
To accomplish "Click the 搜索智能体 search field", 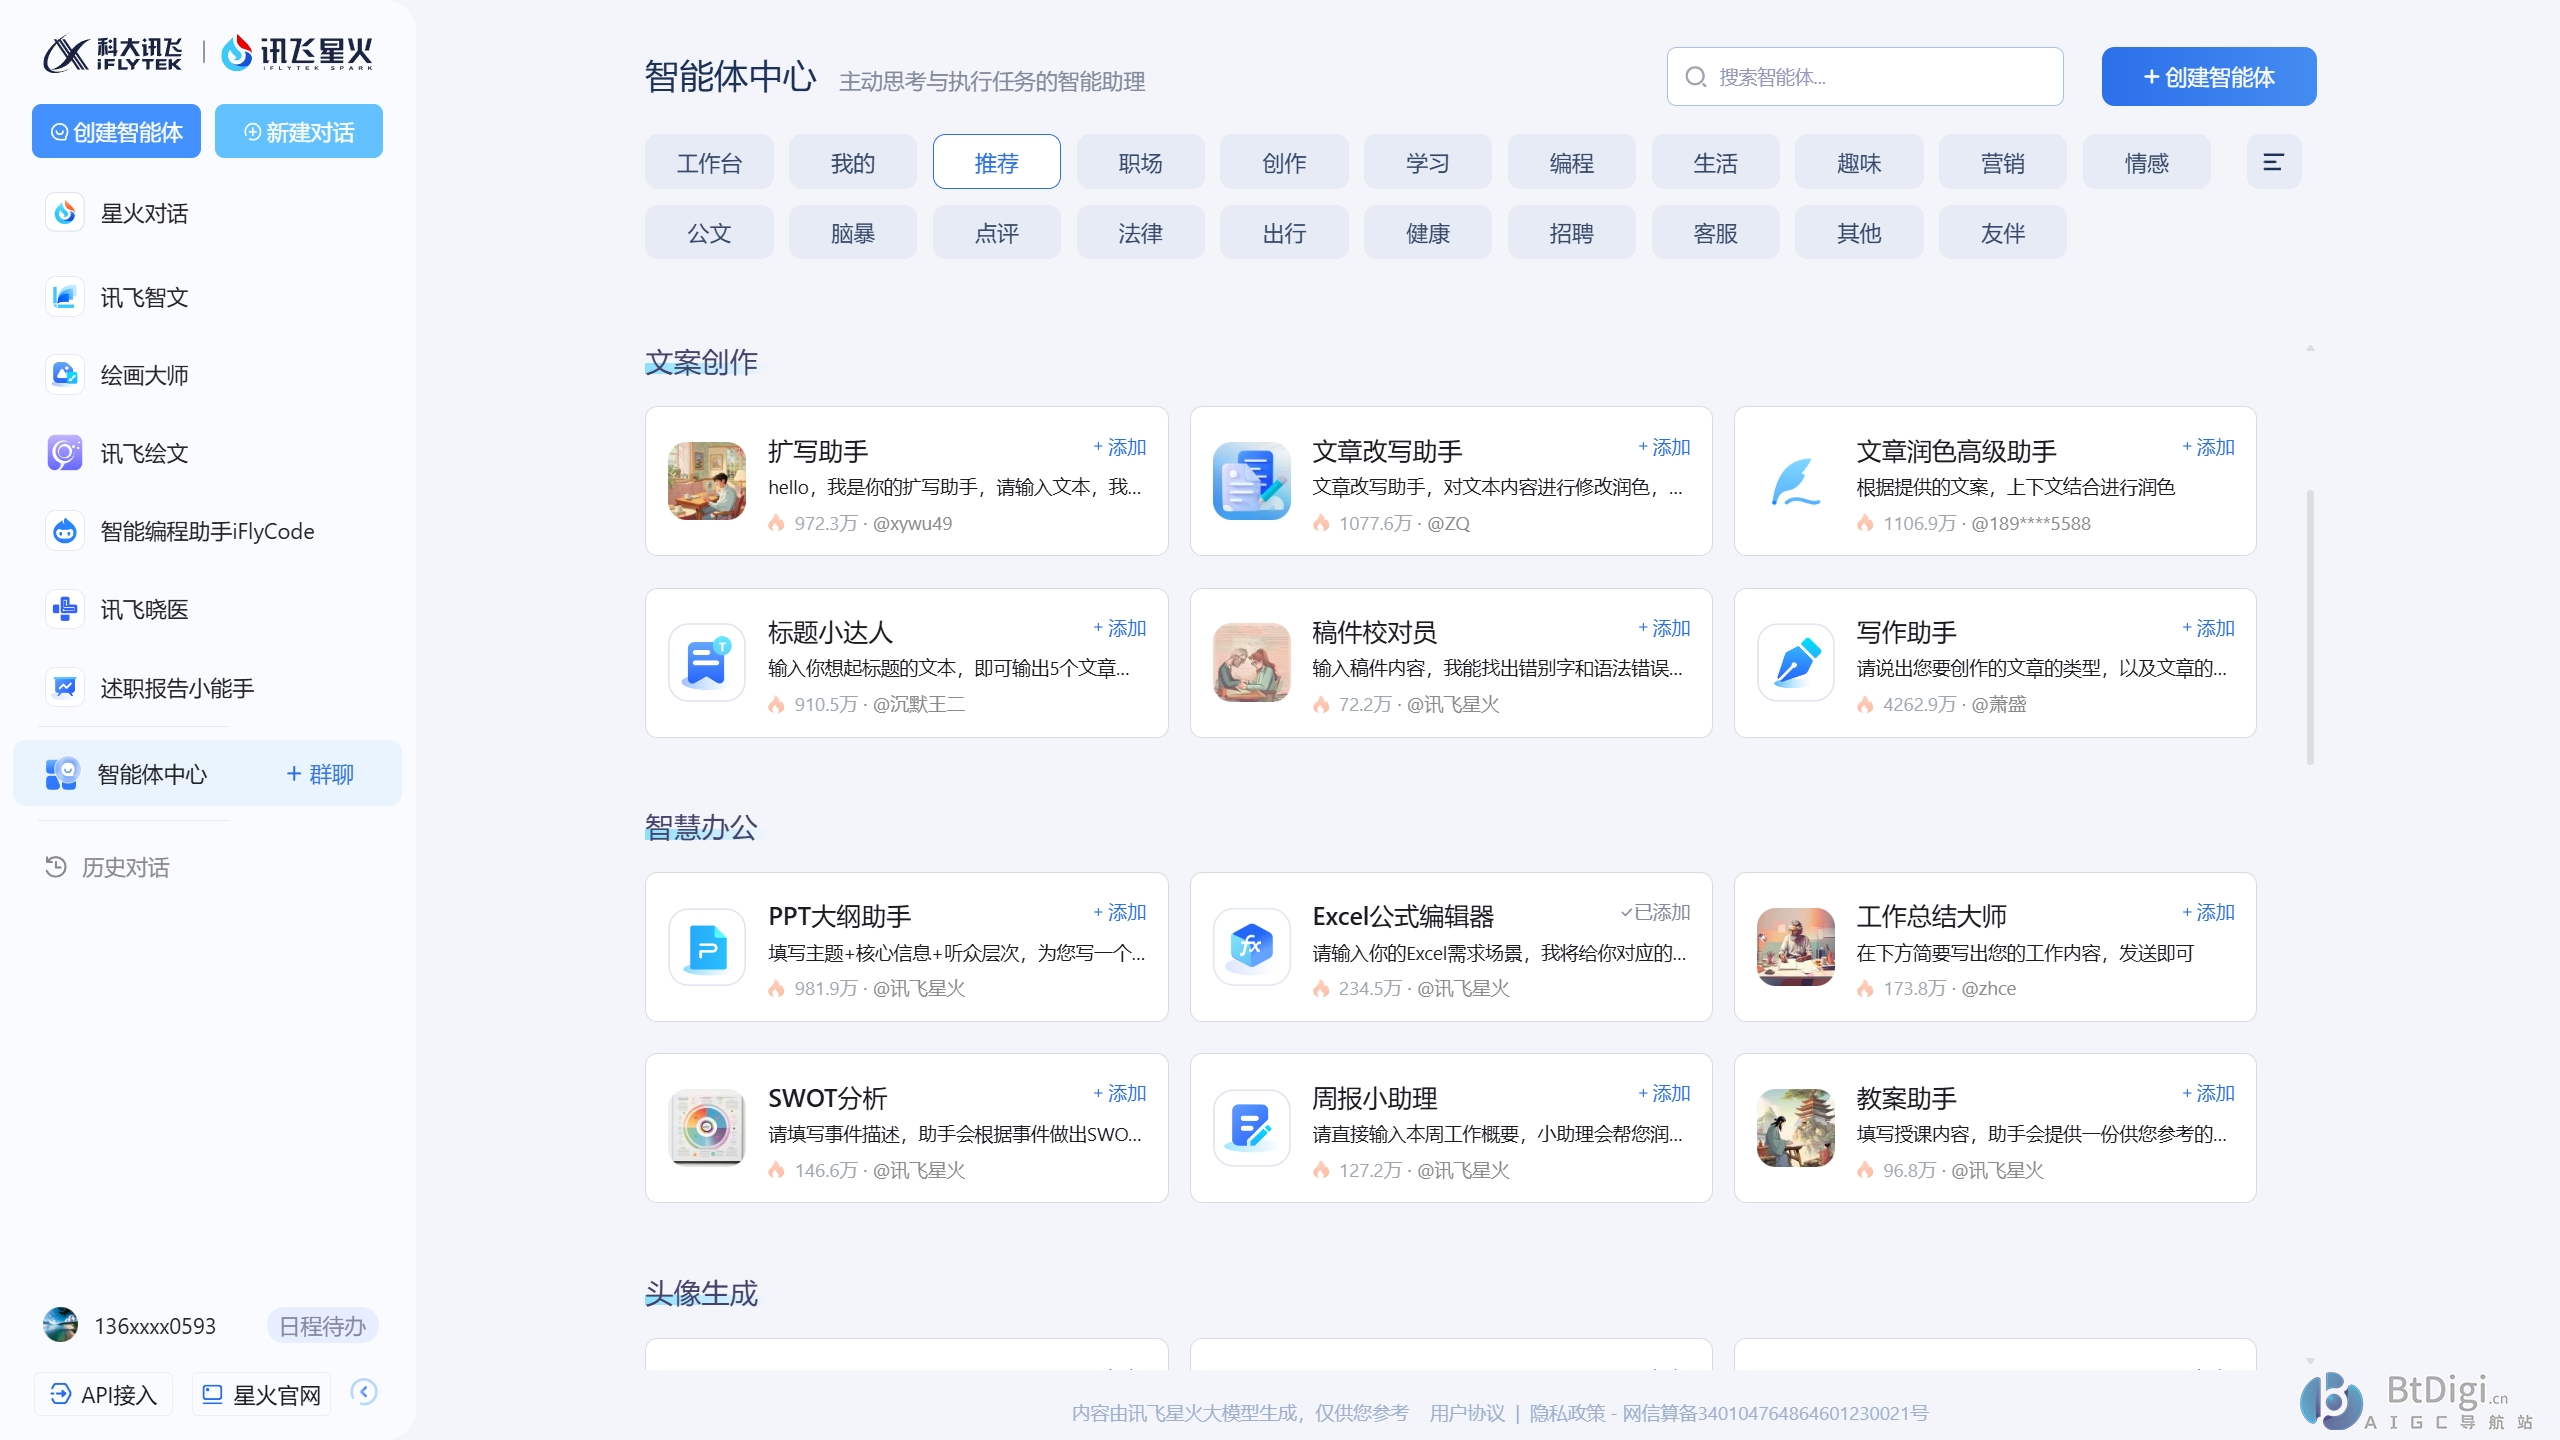I will (1865, 76).
